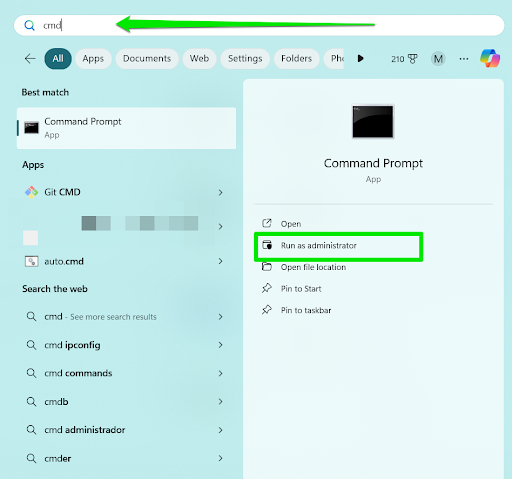Choose Open file location
The image size is (512, 479).
[313, 267]
